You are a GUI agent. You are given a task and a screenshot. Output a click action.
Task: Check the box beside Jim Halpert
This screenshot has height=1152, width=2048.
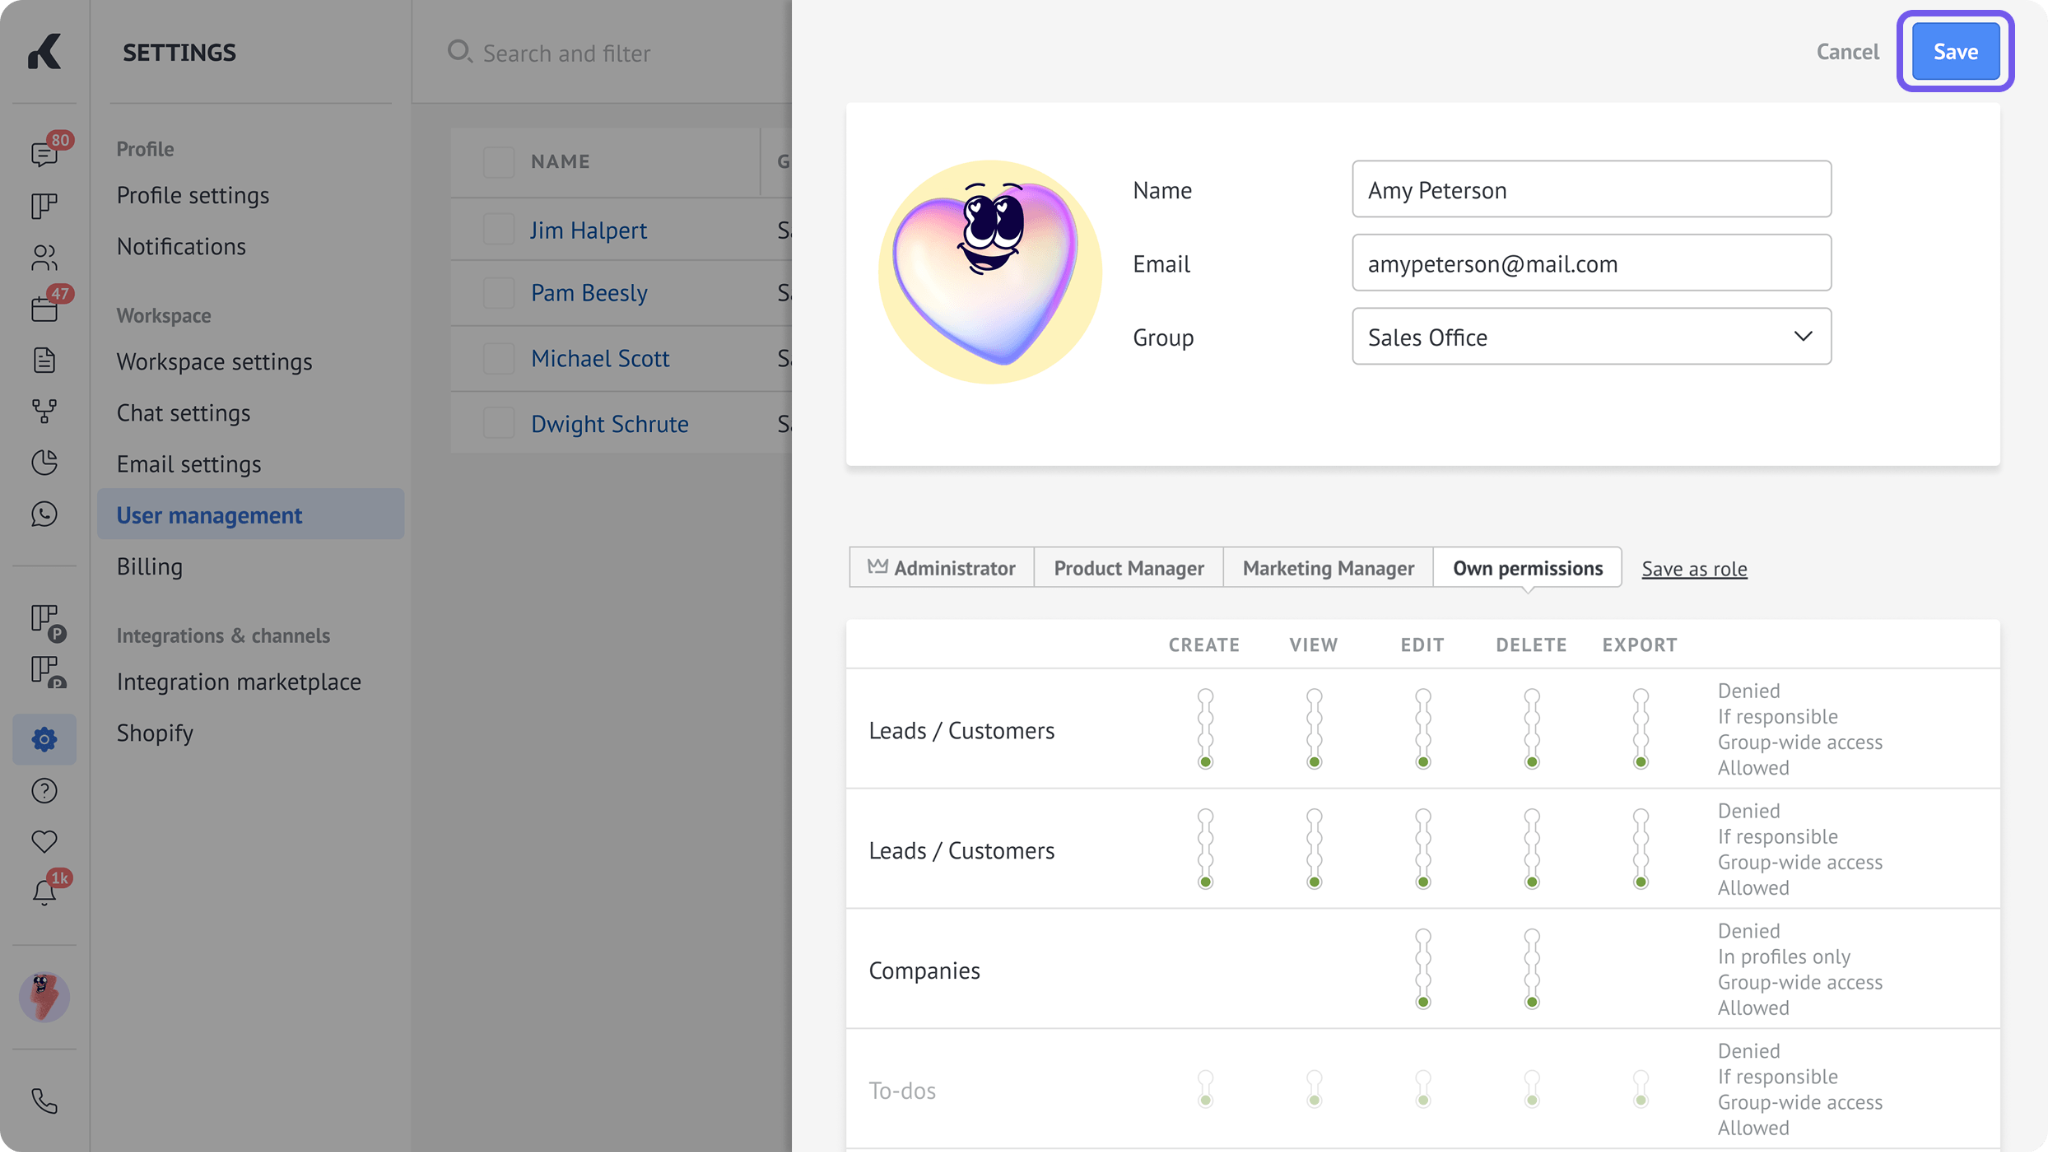click(499, 229)
